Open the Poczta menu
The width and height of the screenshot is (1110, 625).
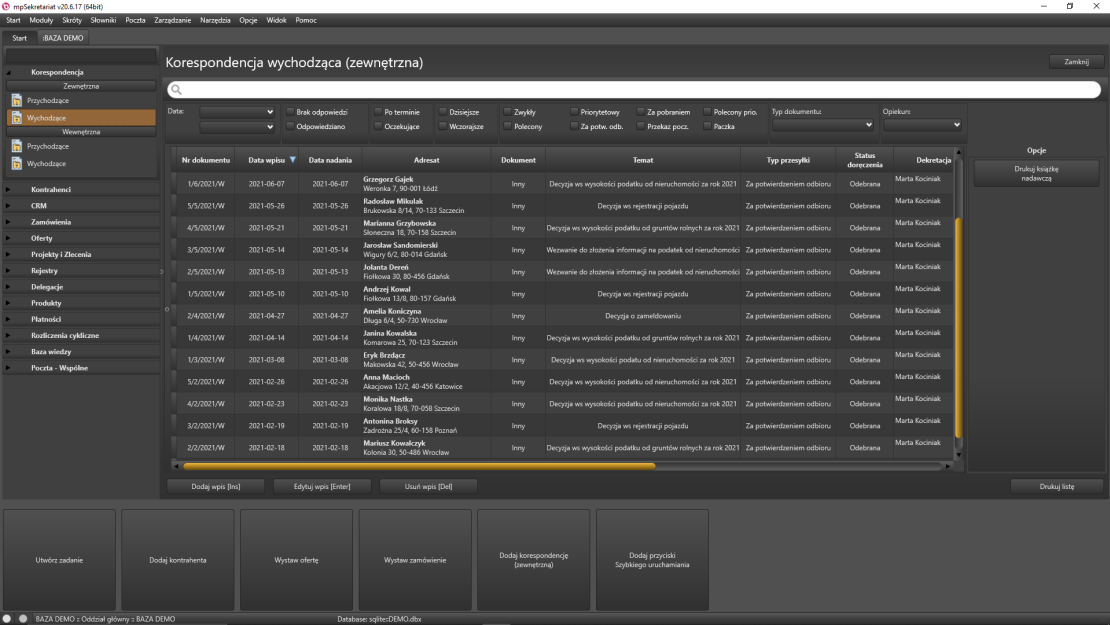135,21
